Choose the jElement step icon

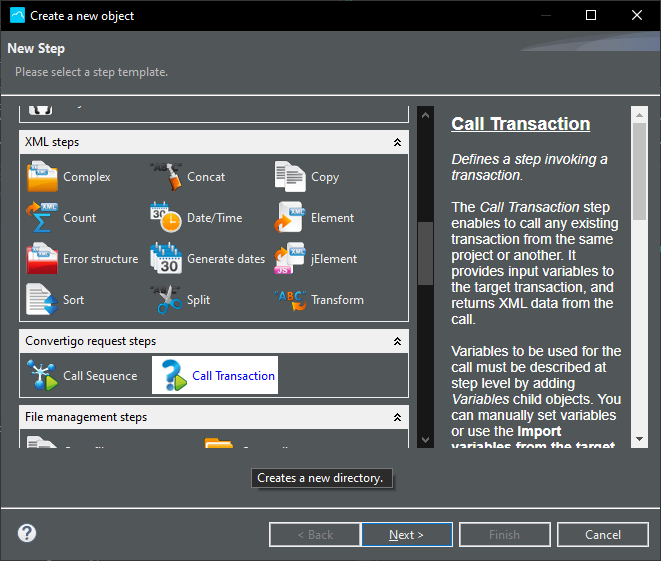coord(290,258)
